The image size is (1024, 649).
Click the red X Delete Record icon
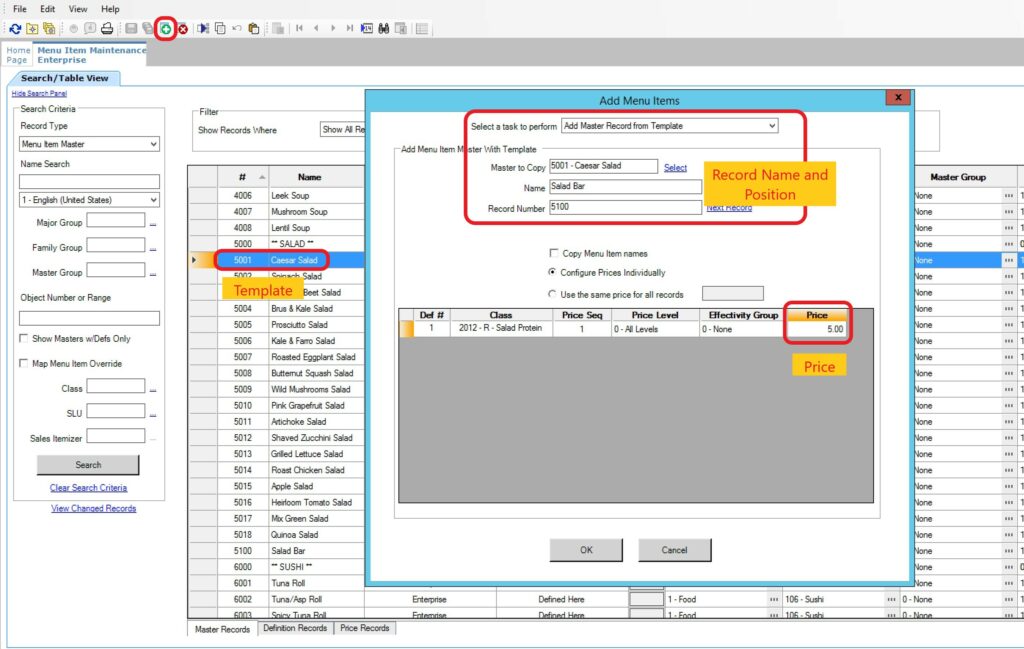click(183, 29)
